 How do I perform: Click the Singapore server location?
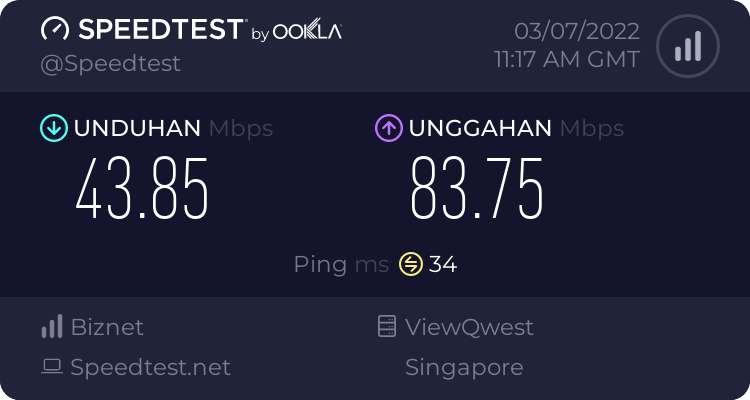pyautogui.click(x=464, y=367)
